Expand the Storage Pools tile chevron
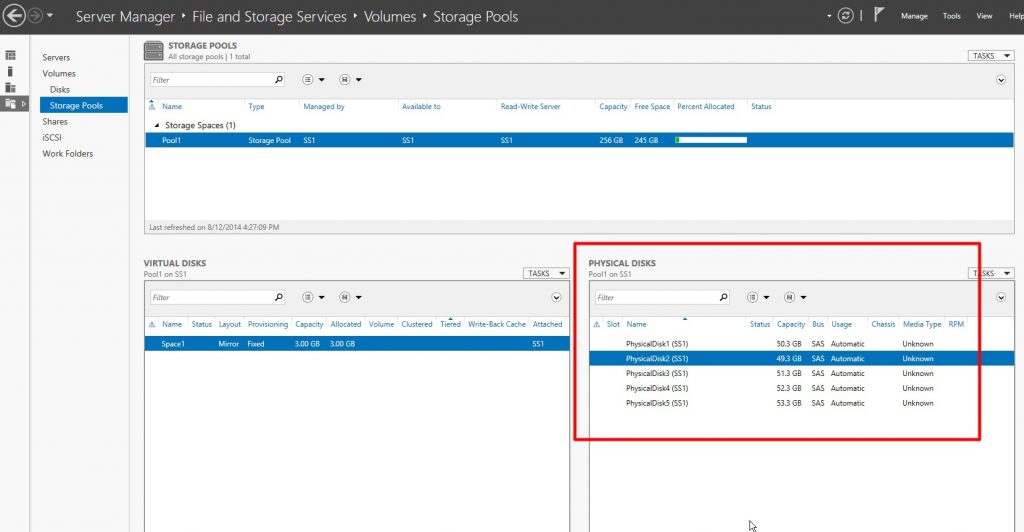 click(x=1000, y=80)
